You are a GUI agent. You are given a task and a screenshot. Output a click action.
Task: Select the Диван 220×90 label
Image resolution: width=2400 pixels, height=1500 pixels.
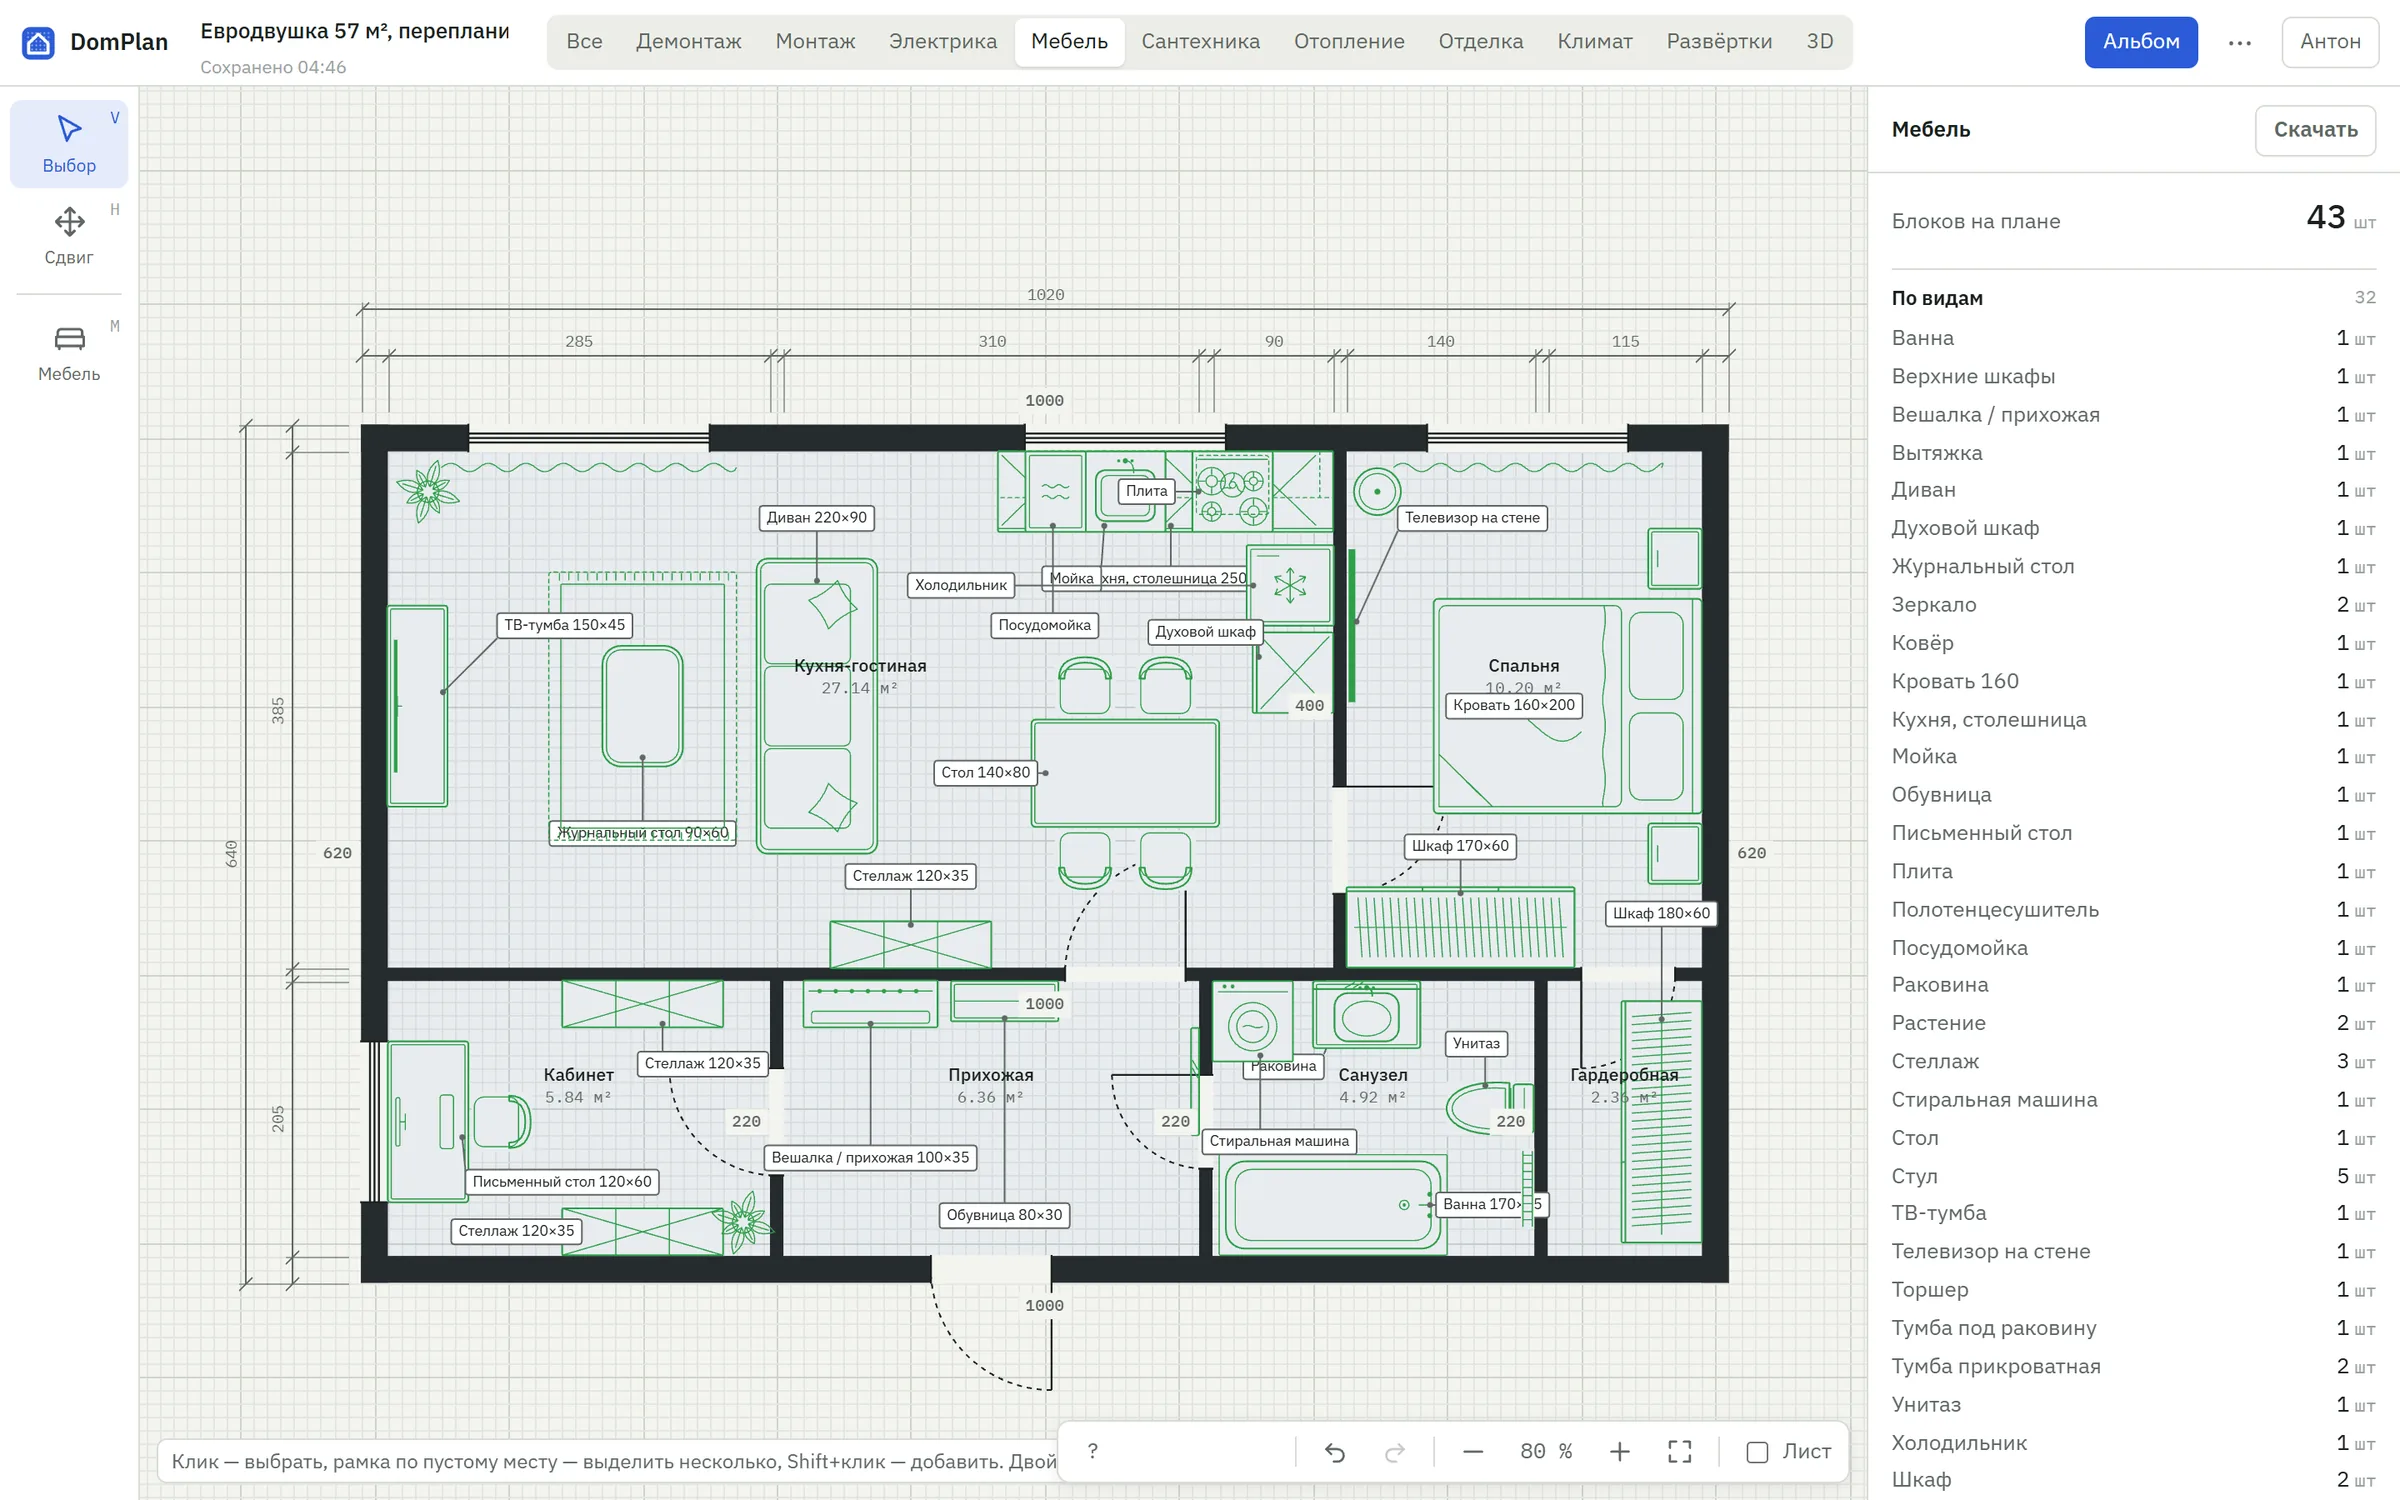pyautogui.click(x=816, y=518)
